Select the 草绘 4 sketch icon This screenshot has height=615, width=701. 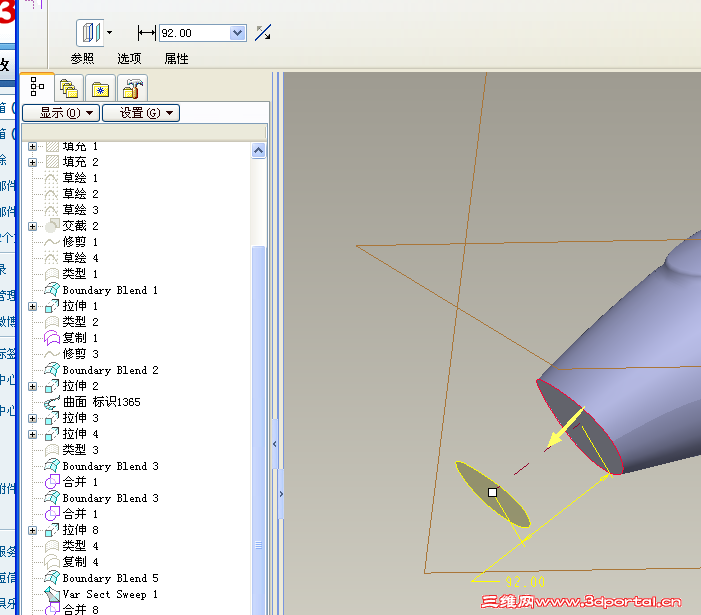(51, 258)
